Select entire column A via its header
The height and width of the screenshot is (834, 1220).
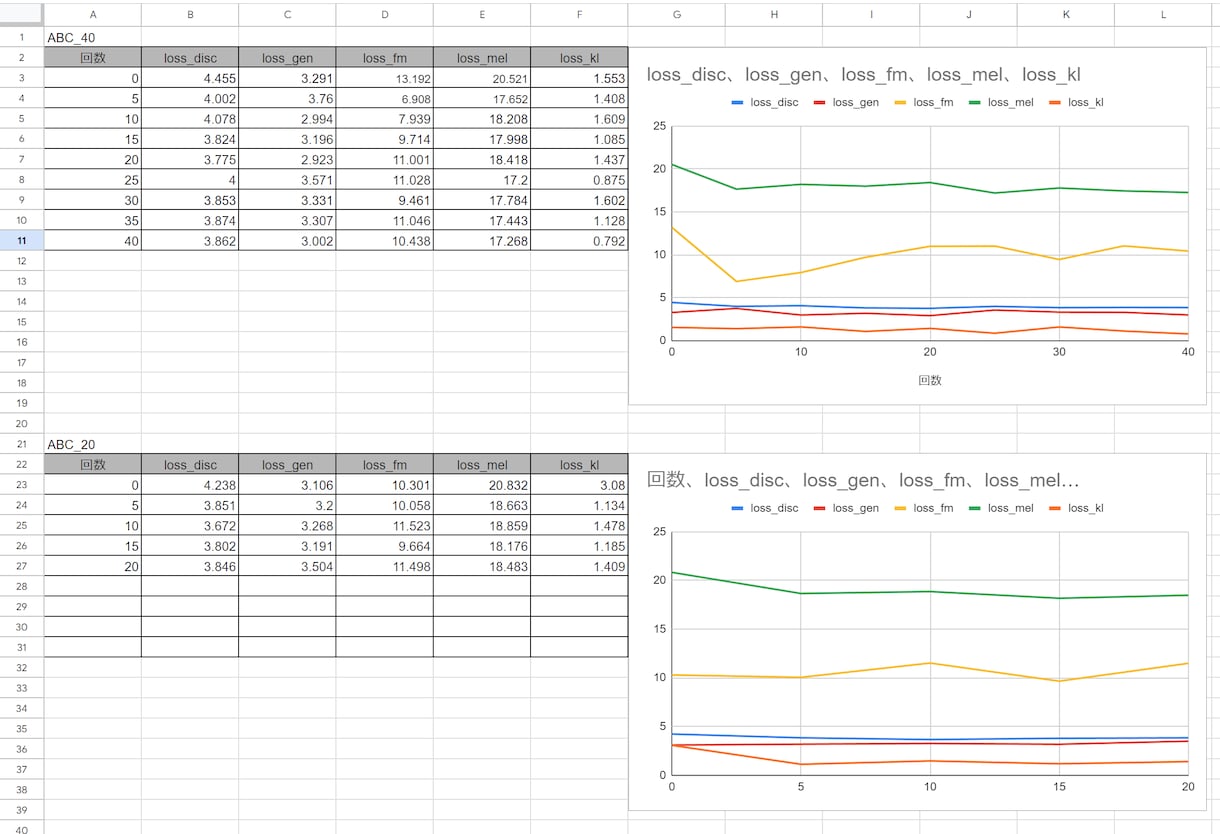click(x=93, y=14)
